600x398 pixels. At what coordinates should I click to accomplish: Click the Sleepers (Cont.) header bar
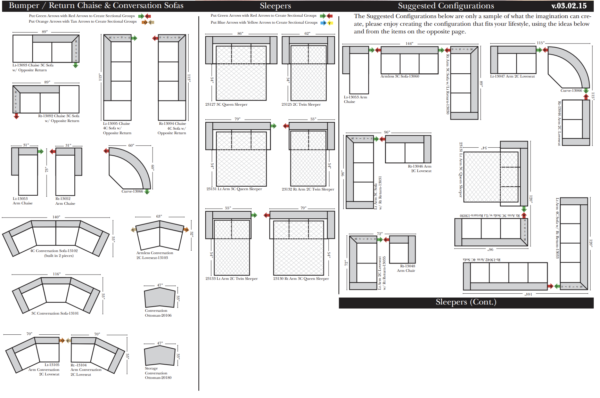click(466, 302)
